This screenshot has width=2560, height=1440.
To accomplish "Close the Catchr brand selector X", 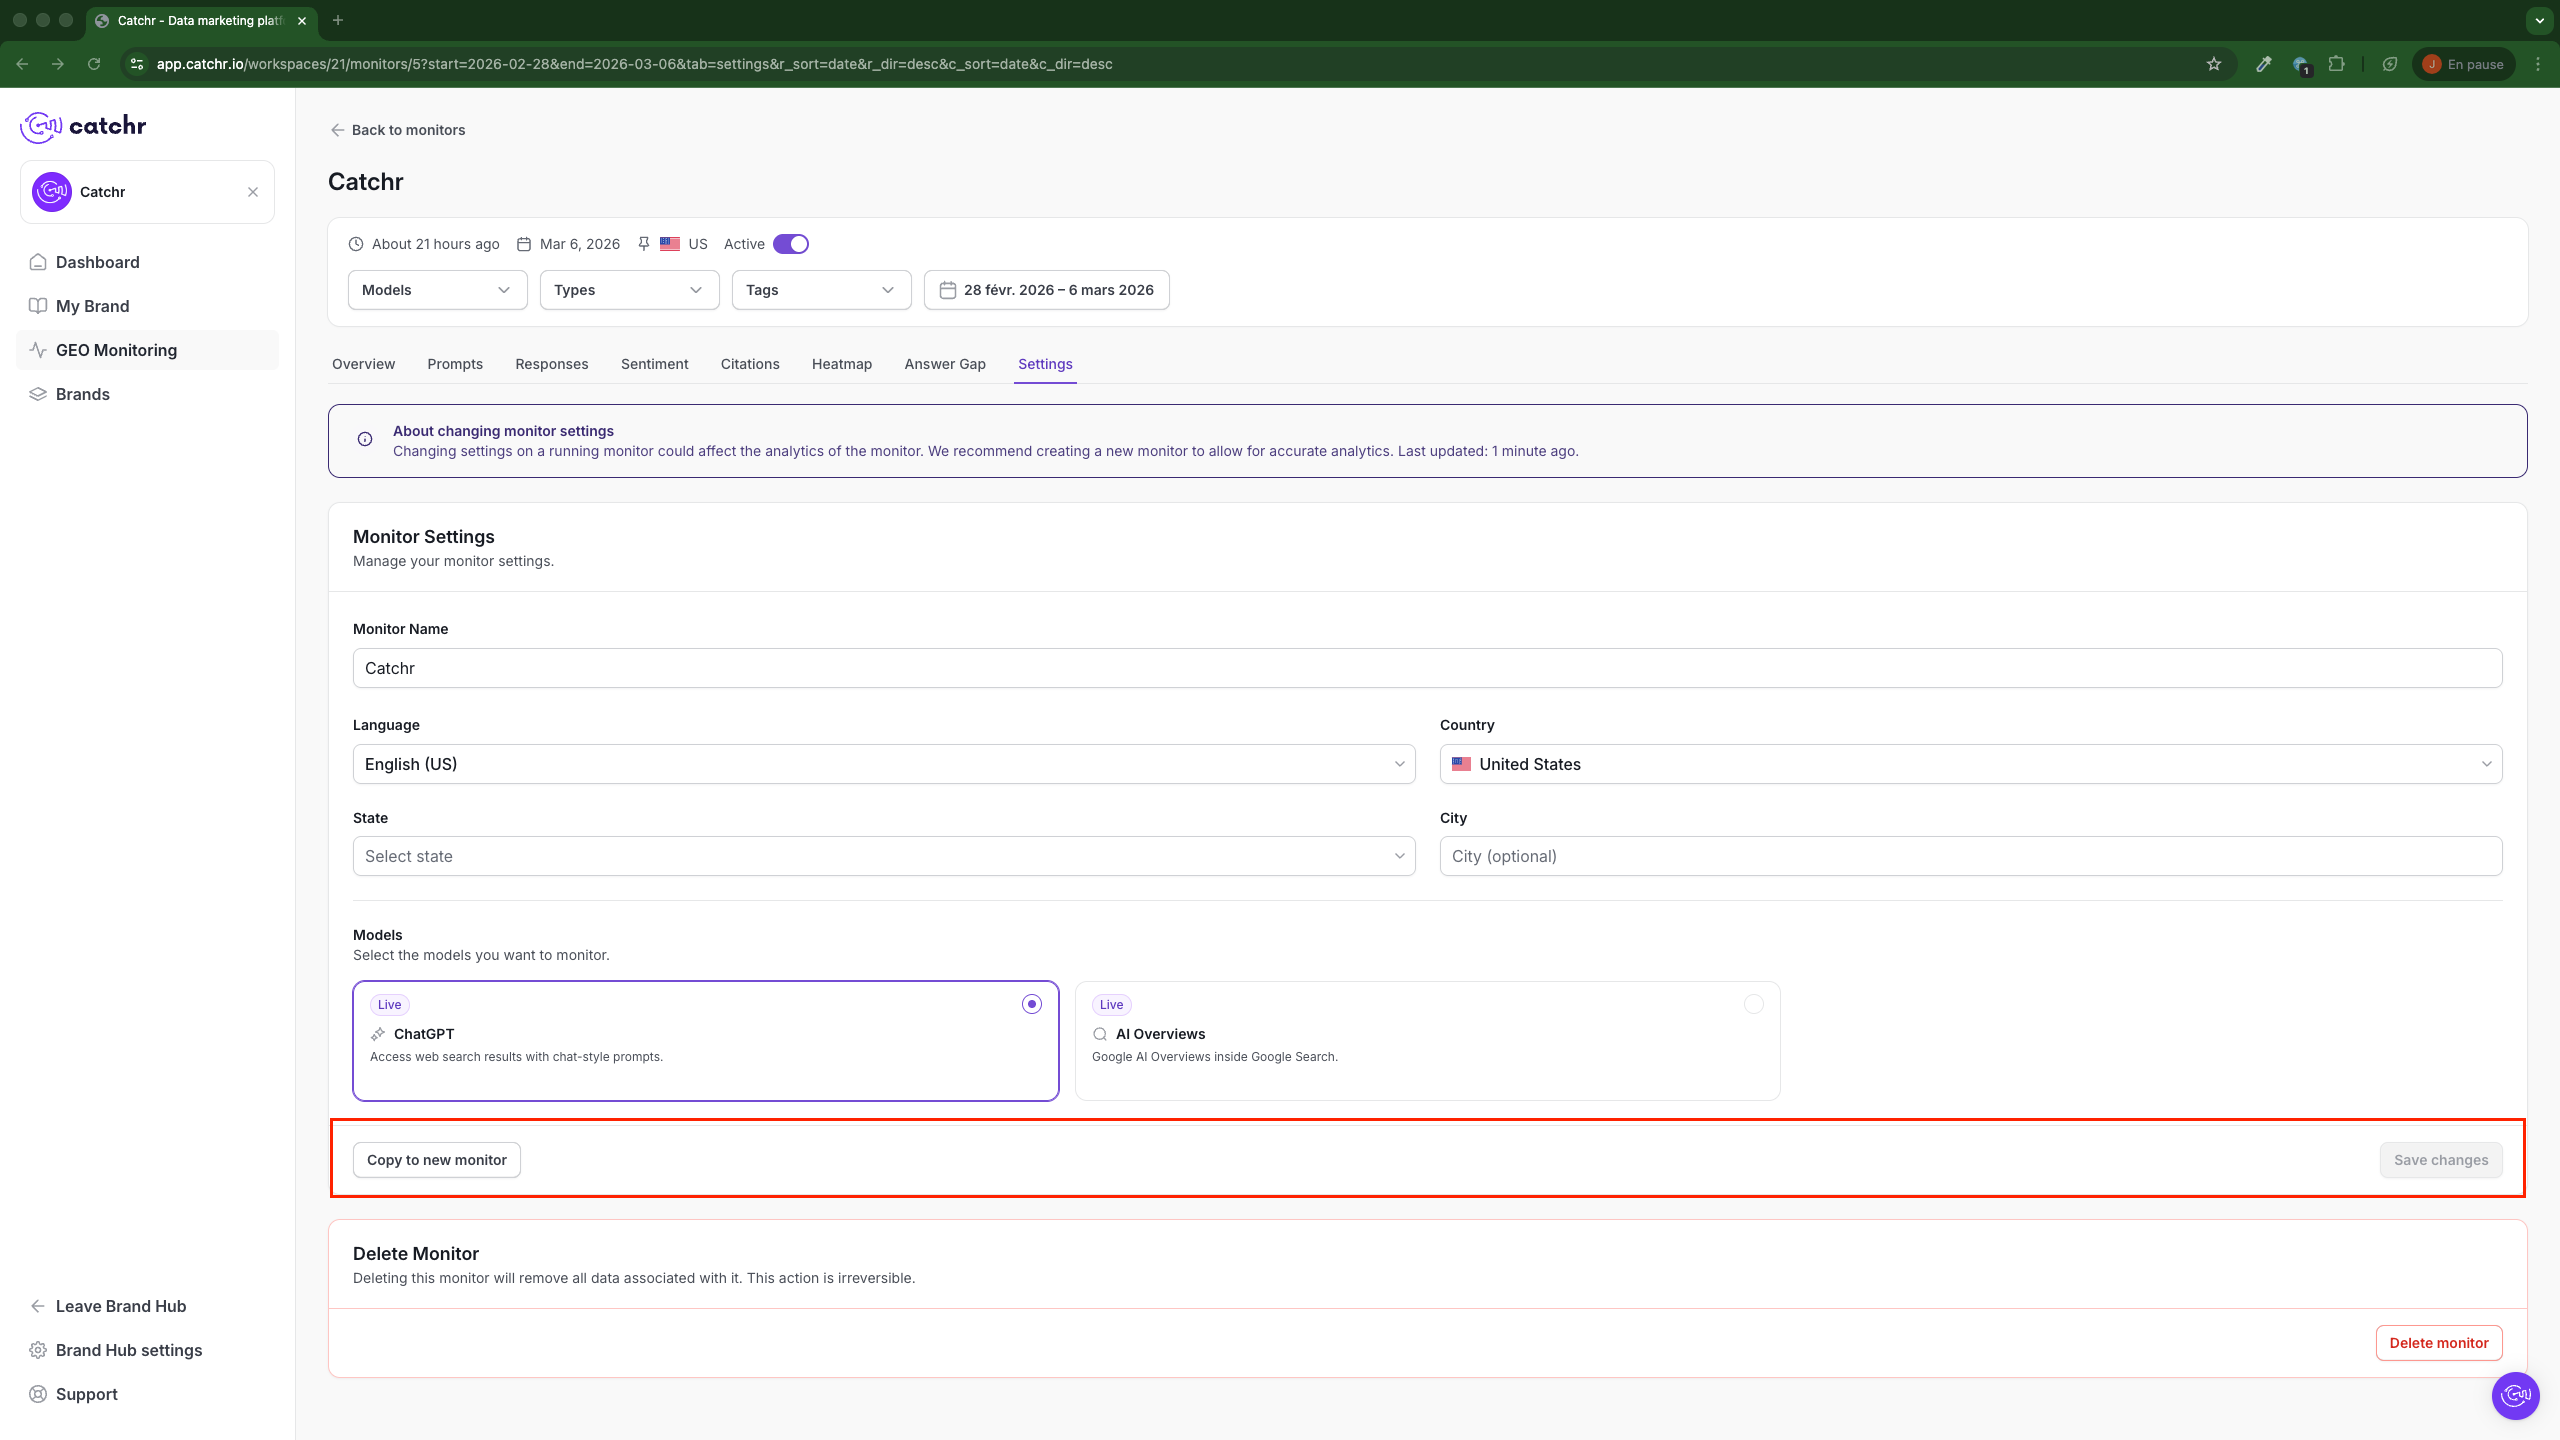I will (253, 192).
